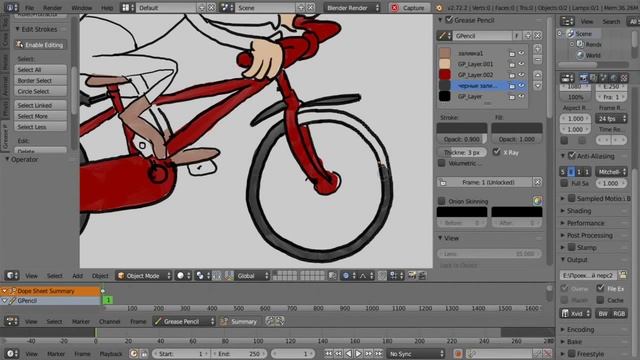Click Circle Select button
Viewport: 640px width, 360px height.
[x=40, y=91]
